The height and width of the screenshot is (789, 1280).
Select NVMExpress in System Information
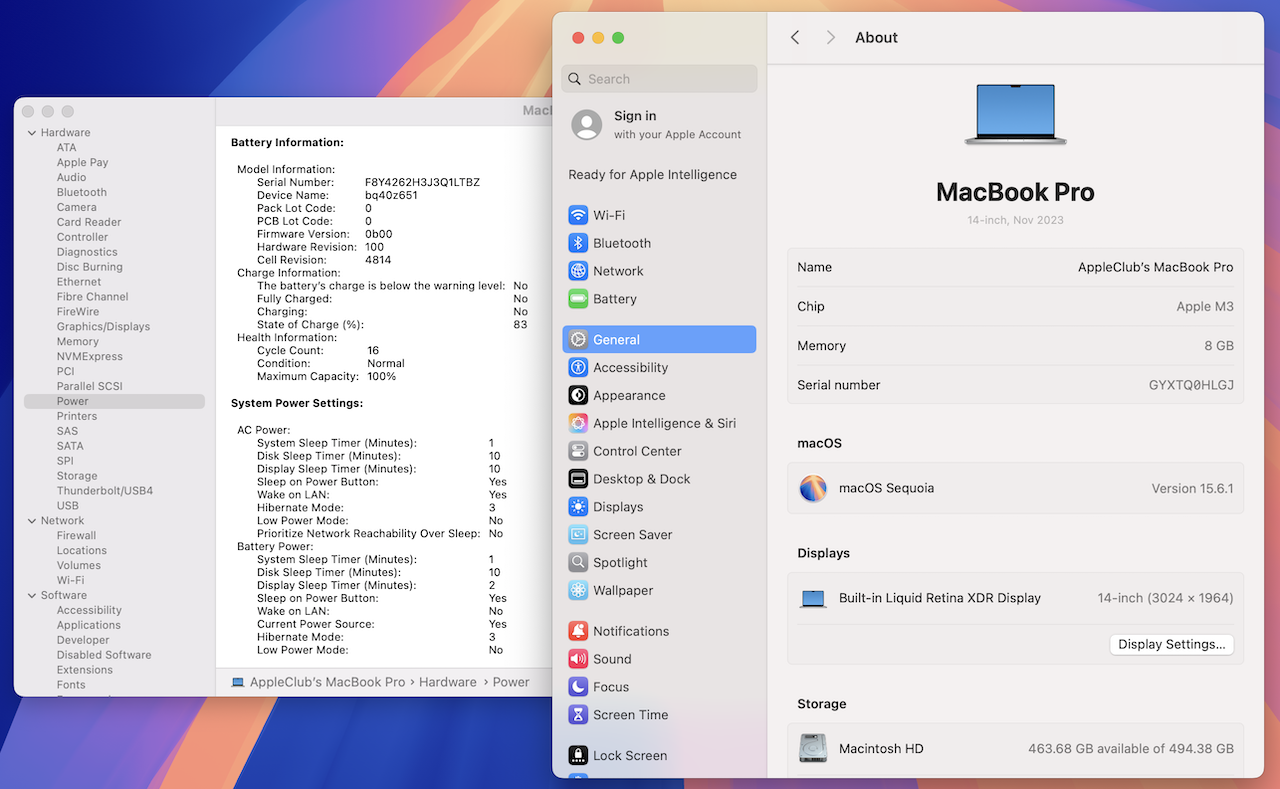click(90, 356)
